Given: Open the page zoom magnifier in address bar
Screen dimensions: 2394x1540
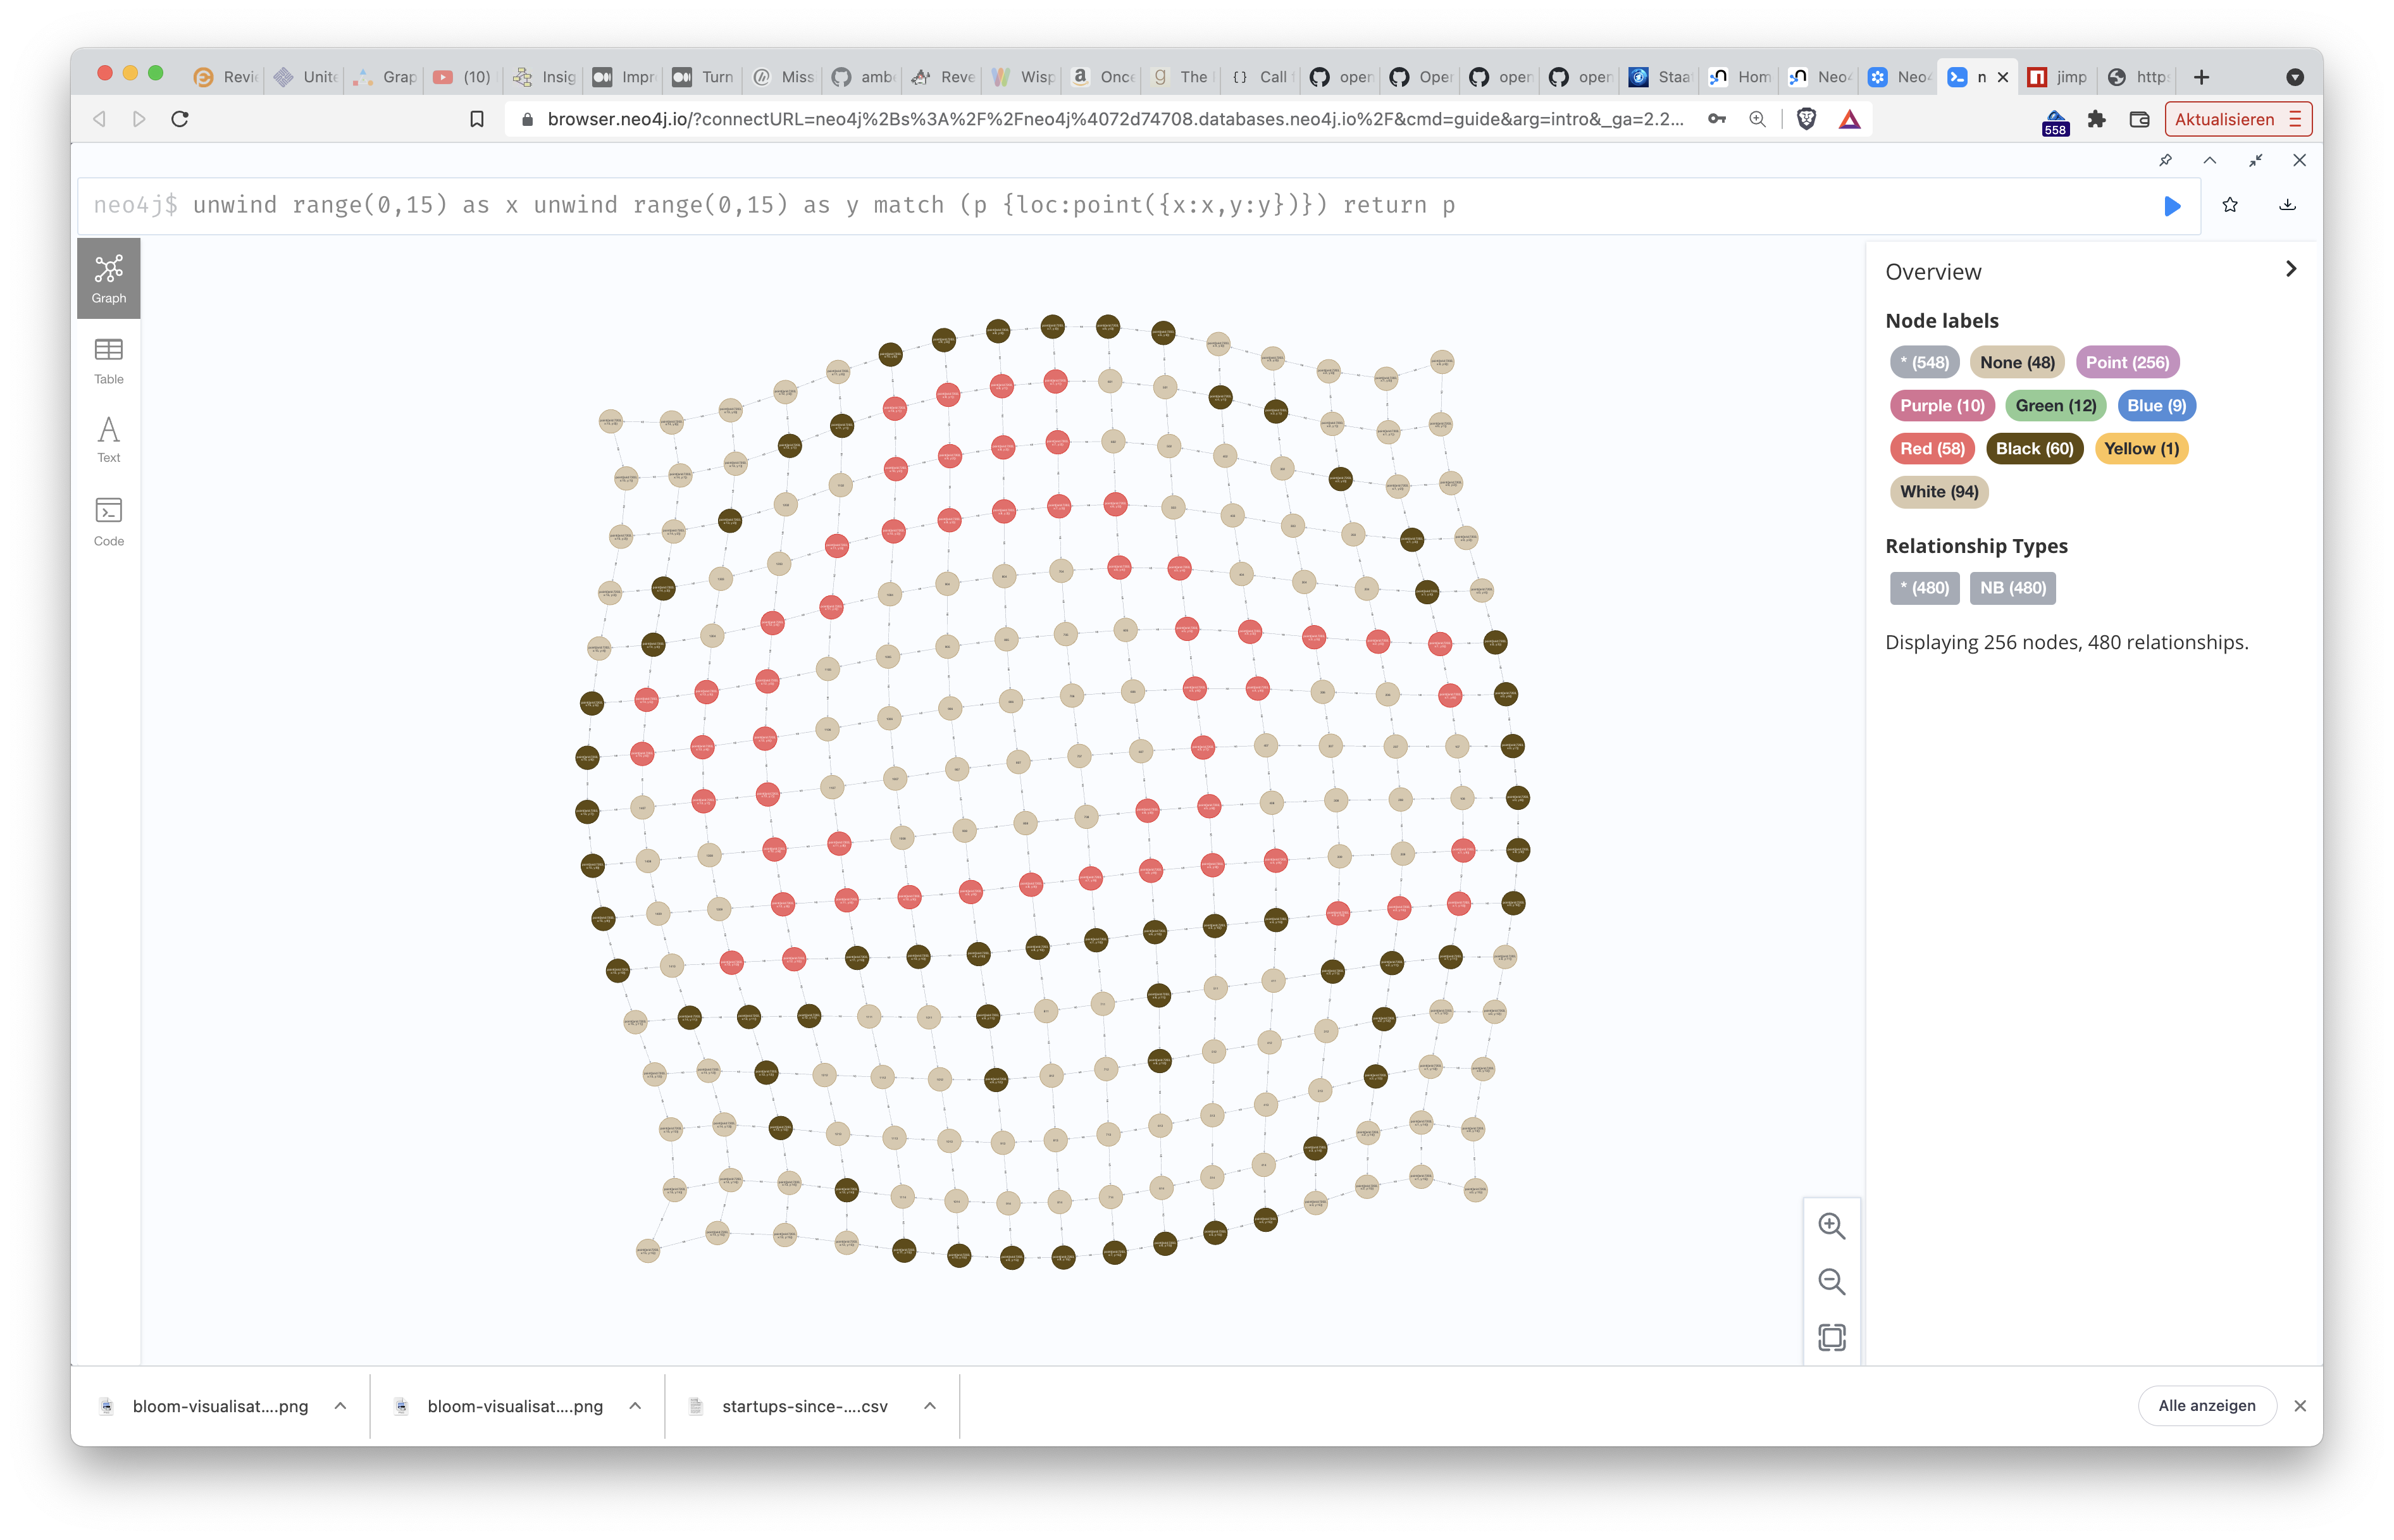Looking at the screenshot, I should (1756, 119).
